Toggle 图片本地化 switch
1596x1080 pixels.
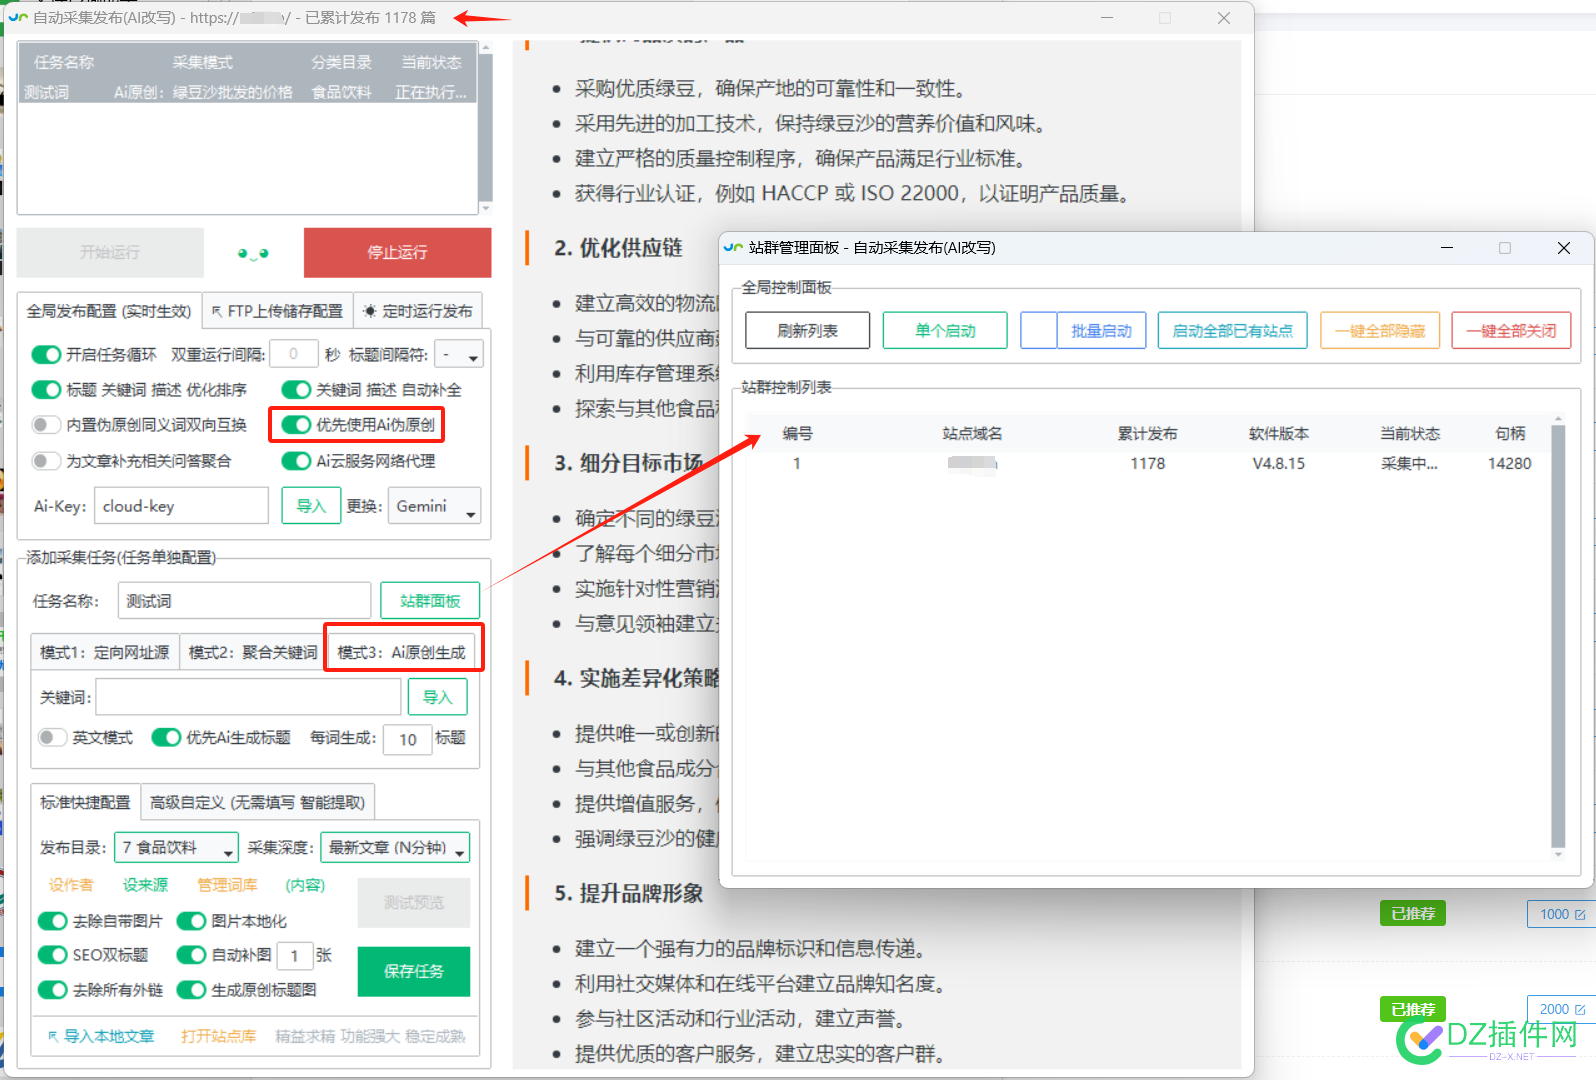tap(191, 921)
